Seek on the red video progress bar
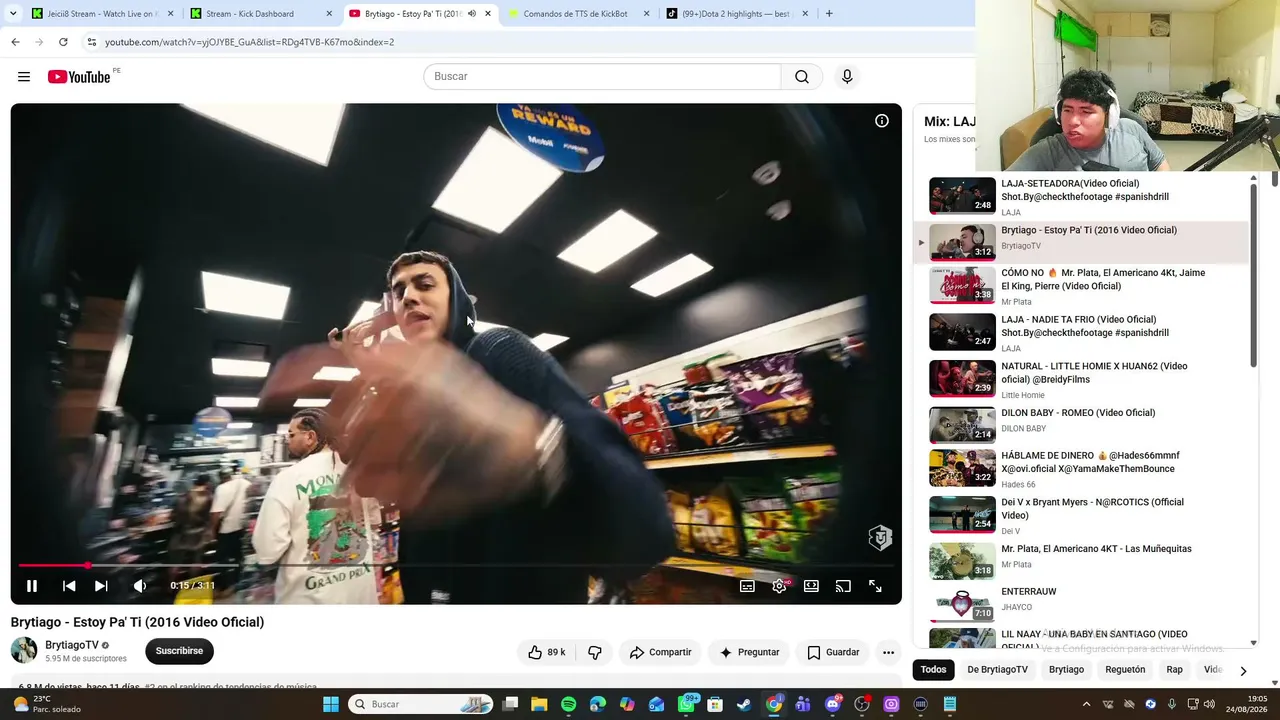This screenshot has width=1280, height=720. pos(456,566)
